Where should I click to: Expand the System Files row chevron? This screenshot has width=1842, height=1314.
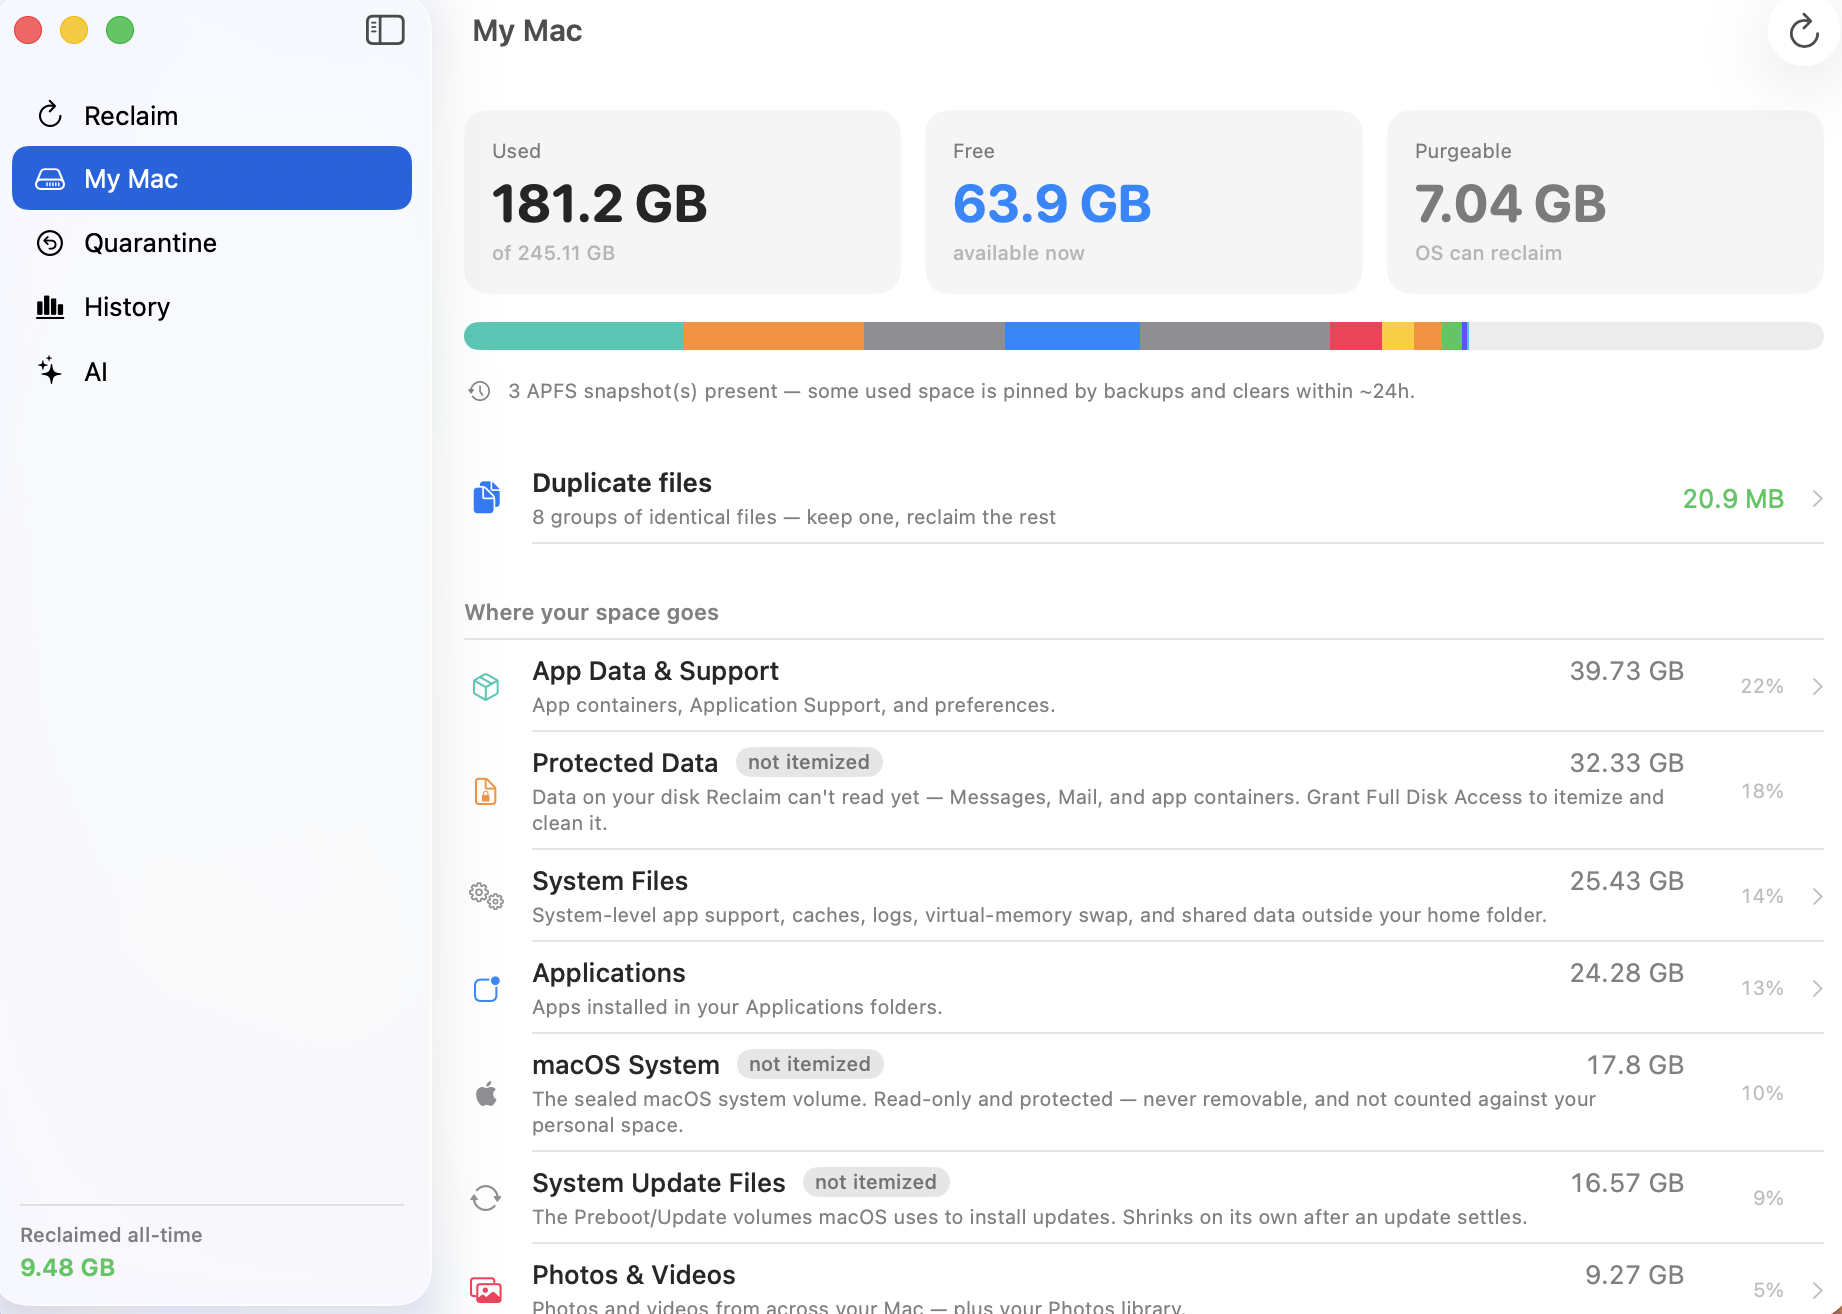pyautogui.click(x=1817, y=896)
